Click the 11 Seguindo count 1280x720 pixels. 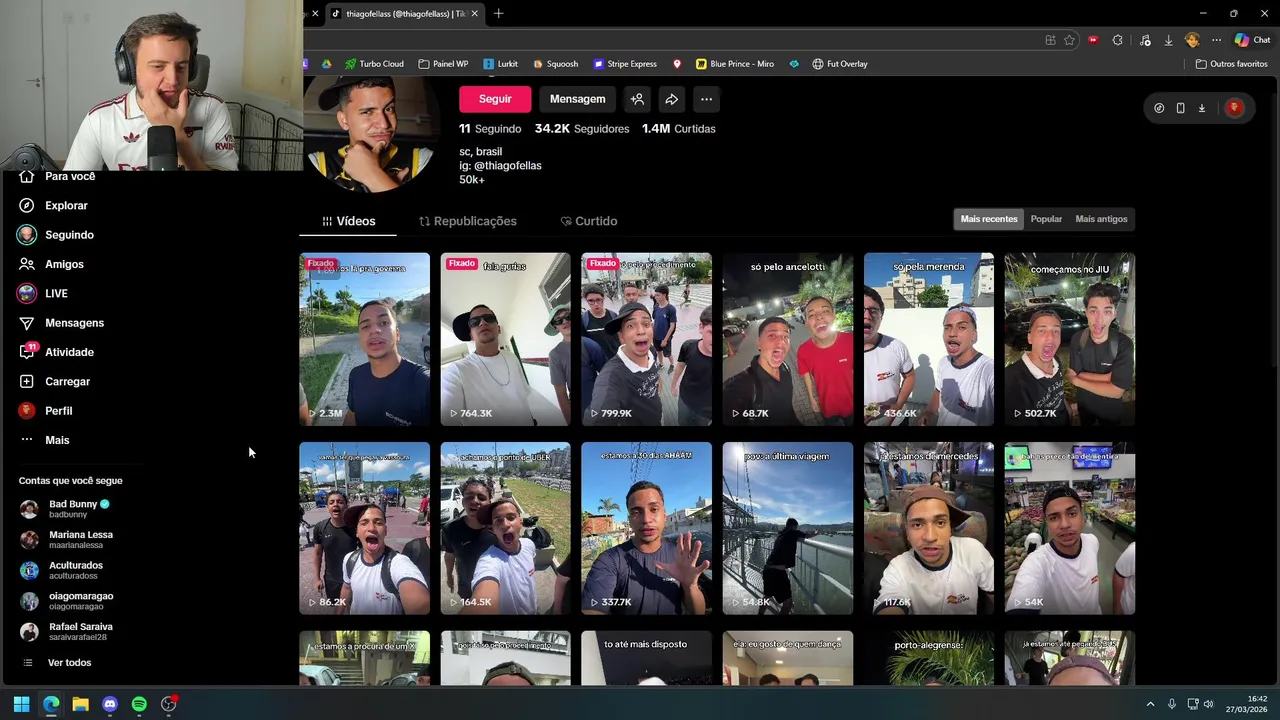[x=490, y=129]
